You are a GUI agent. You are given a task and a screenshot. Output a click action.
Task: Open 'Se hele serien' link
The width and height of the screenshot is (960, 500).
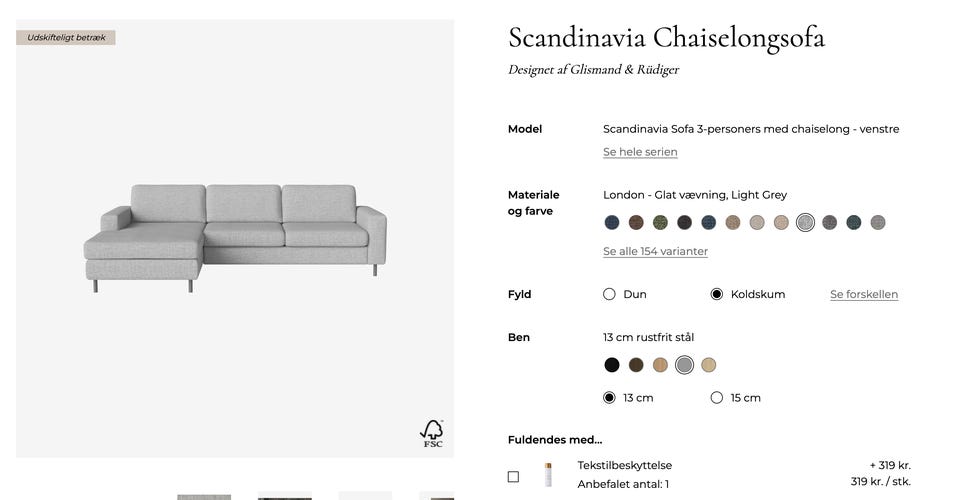(640, 152)
